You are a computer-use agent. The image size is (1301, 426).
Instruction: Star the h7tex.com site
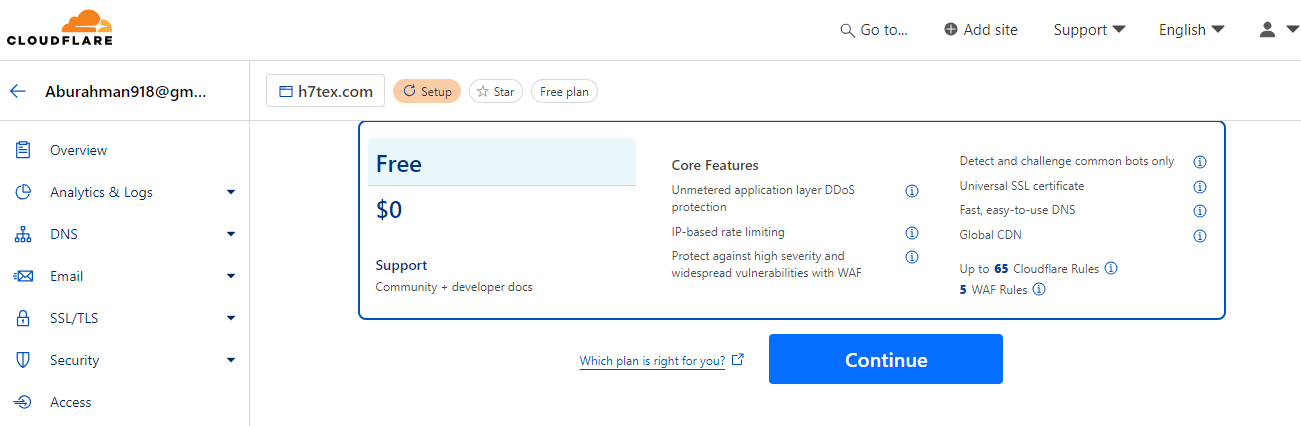[495, 92]
